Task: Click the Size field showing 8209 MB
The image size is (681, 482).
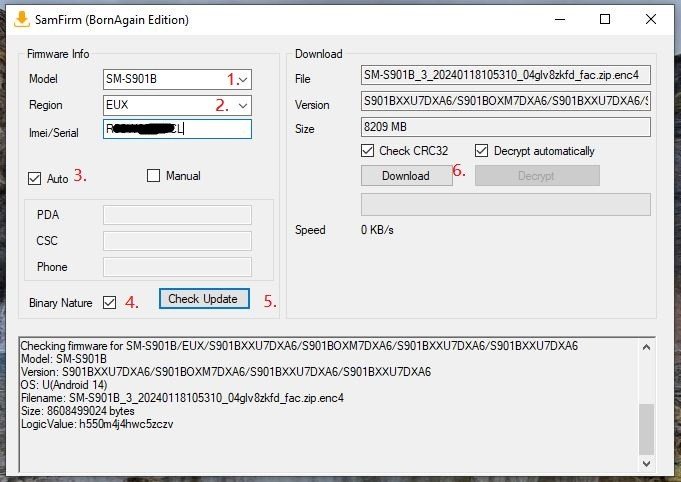Action: [x=505, y=127]
